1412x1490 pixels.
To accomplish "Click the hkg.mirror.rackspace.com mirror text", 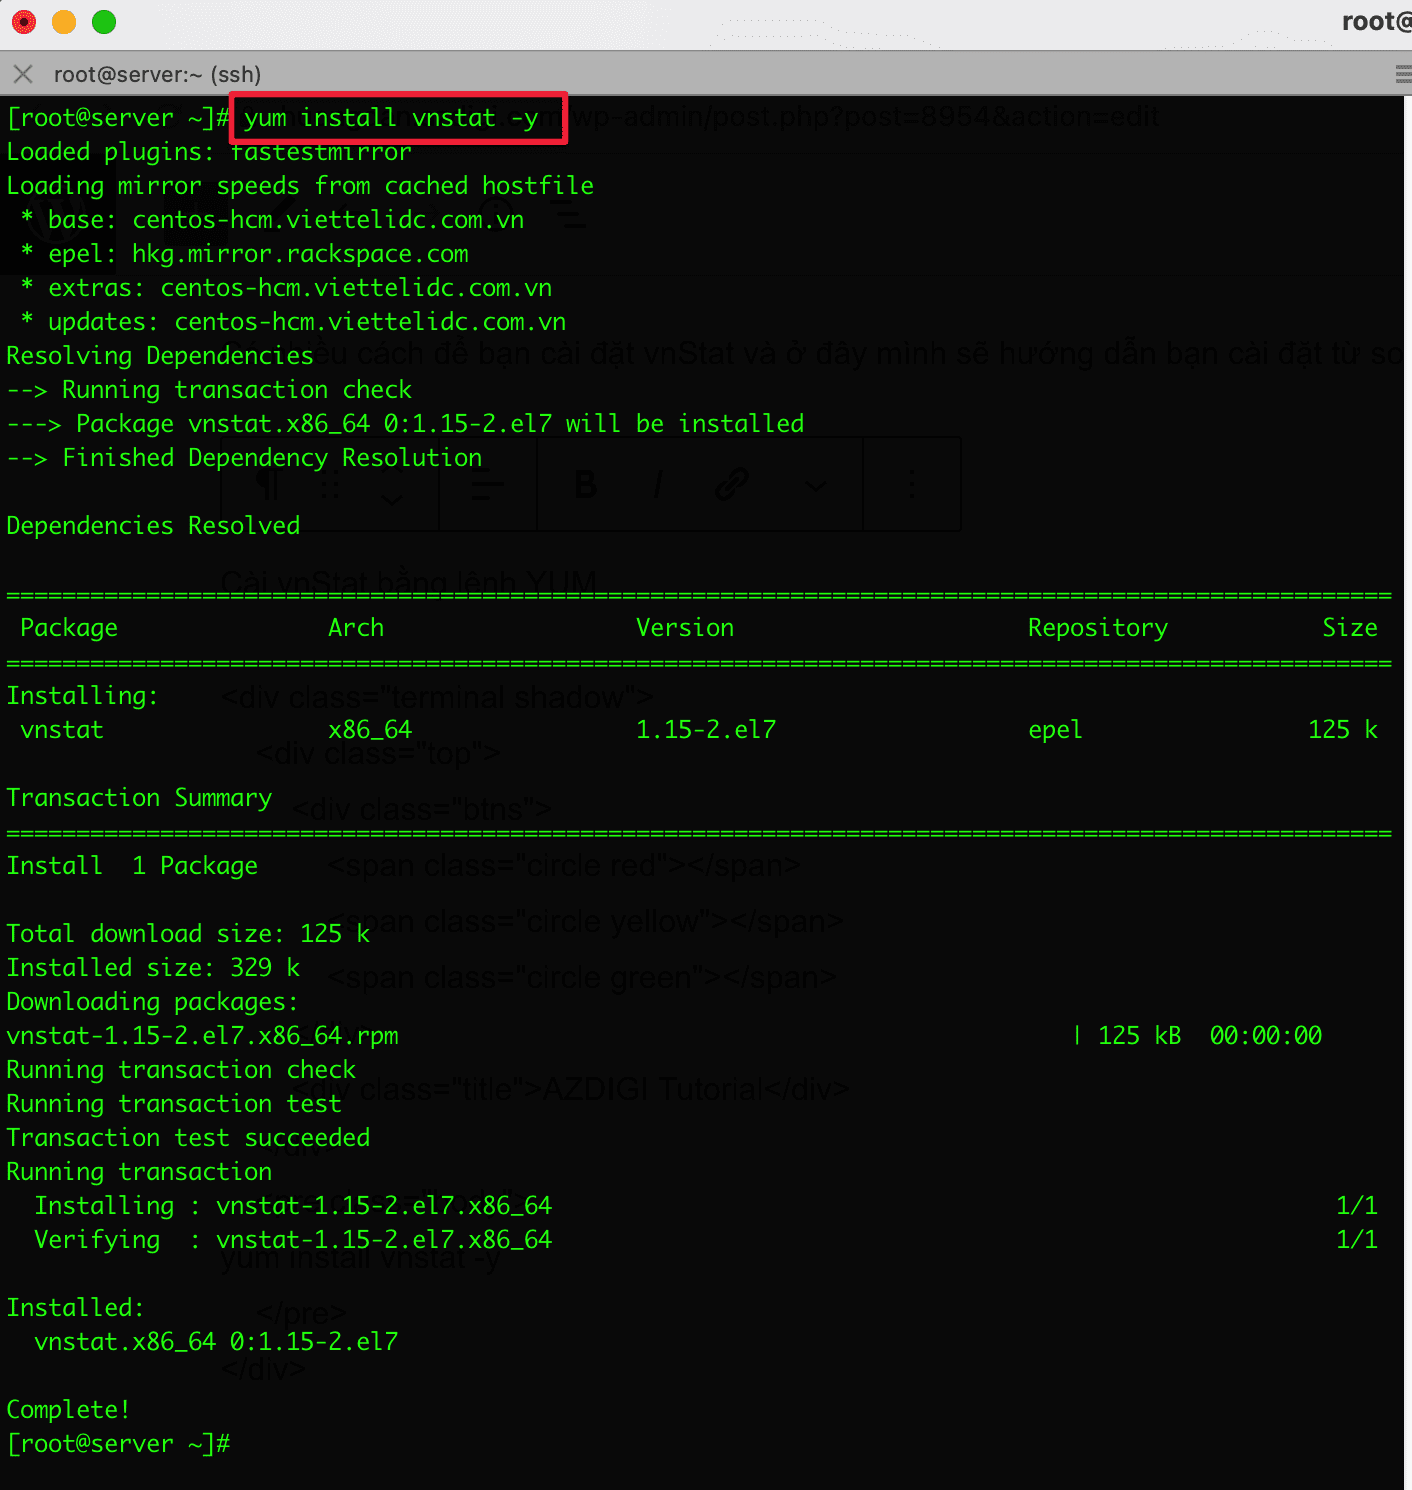I will click(x=300, y=254).
